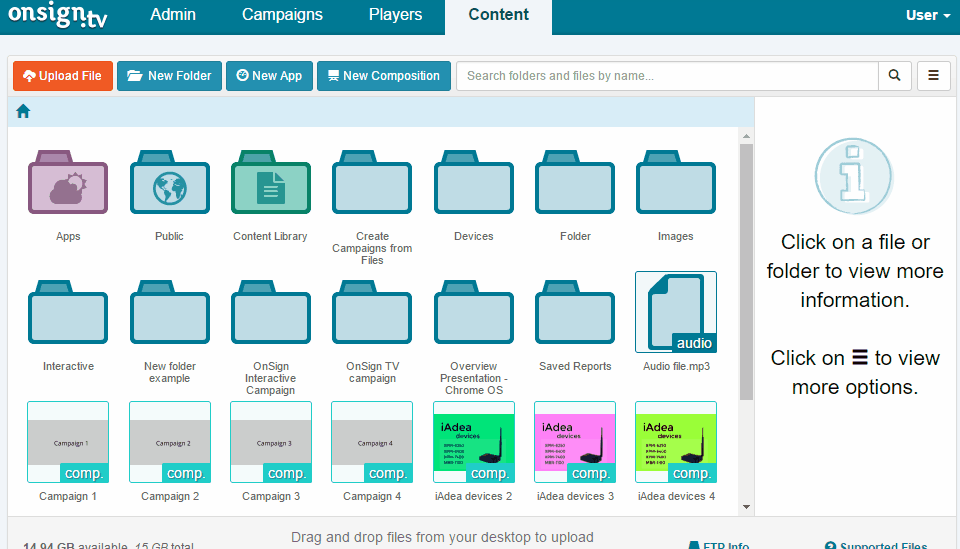Select the iAdea devices 3 composition
Image resolution: width=960 pixels, height=549 pixels.
point(574,442)
